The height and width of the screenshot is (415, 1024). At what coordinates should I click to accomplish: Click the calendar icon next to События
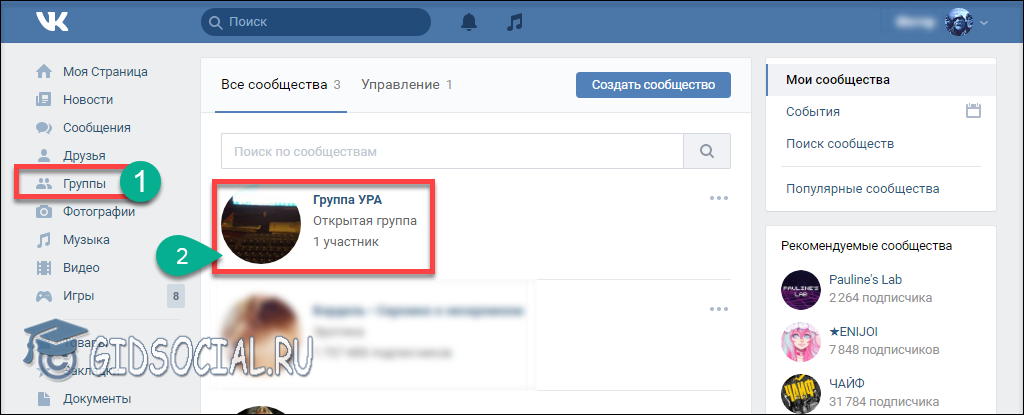(974, 110)
